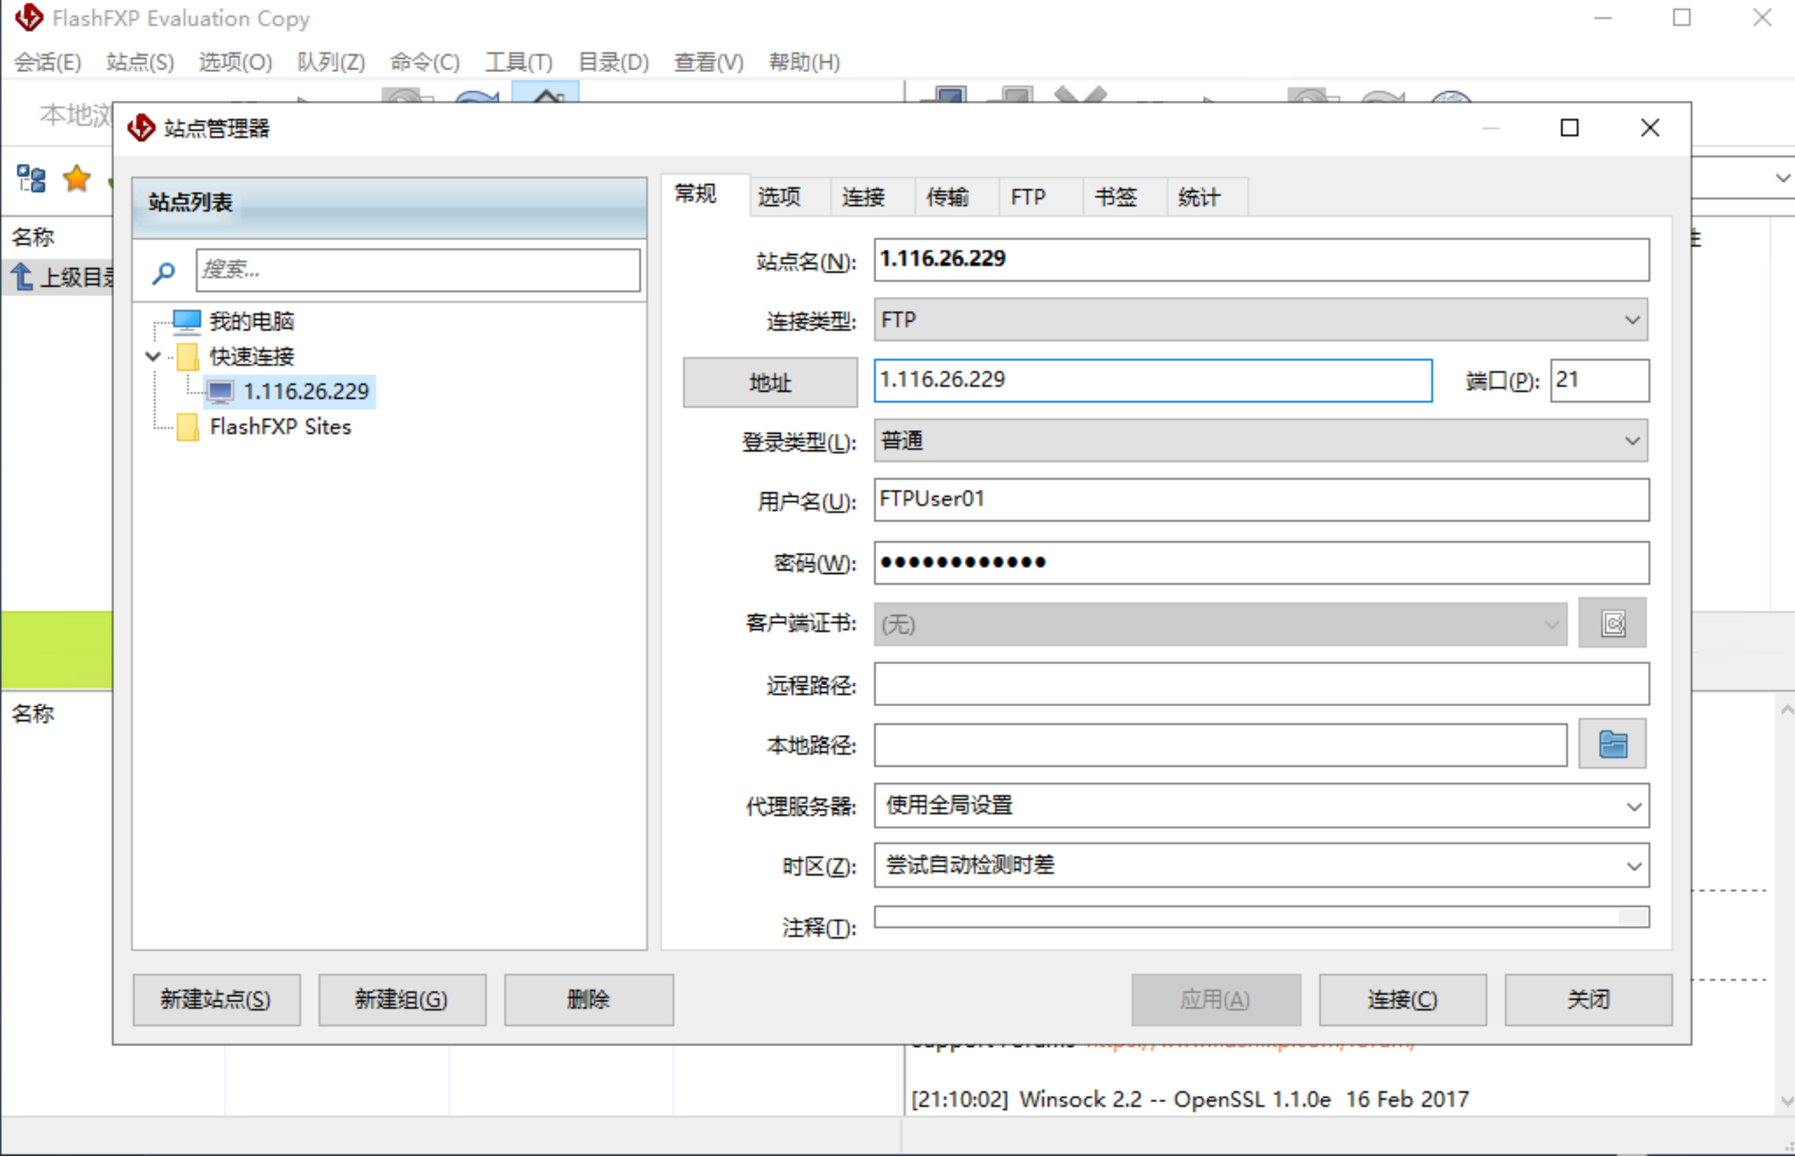Click the 连接(C) button
Viewport: 1795px width, 1157px height.
(x=1402, y=999)
